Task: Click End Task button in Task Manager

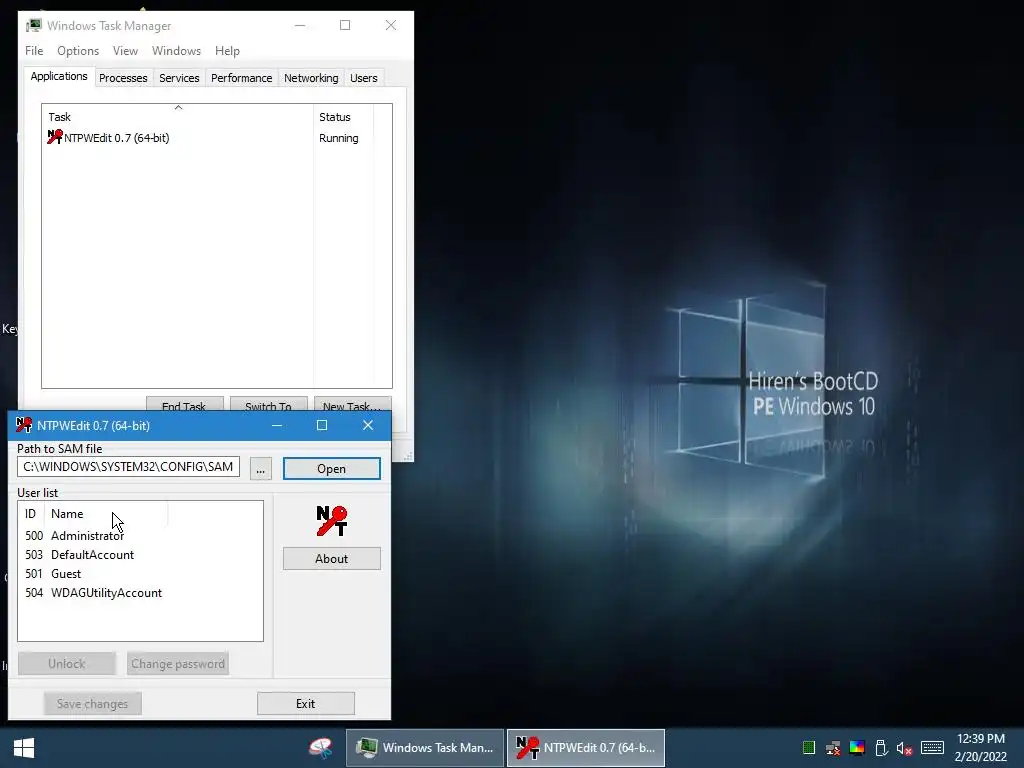Action: [184, 404]
